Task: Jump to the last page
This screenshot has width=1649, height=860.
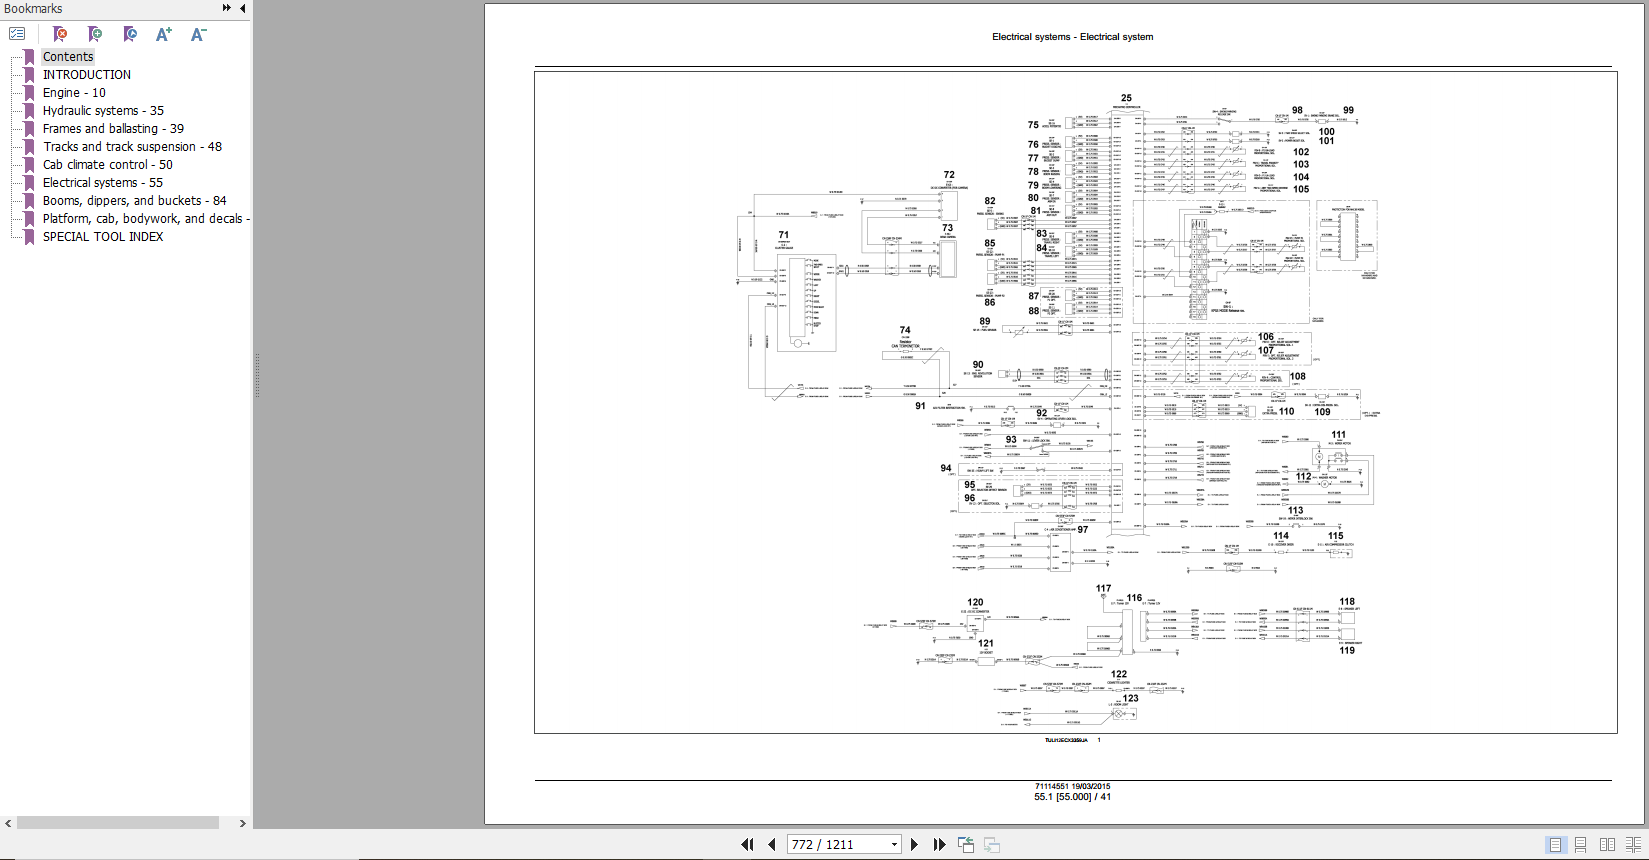Action: click(x=939, y=844)
